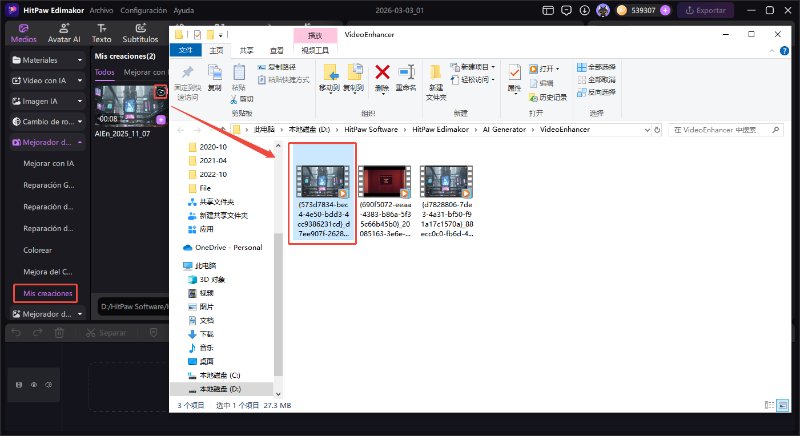Click HitPaw Edimakor in address breadcrumb
800x436 pixels.
(440, 130)
